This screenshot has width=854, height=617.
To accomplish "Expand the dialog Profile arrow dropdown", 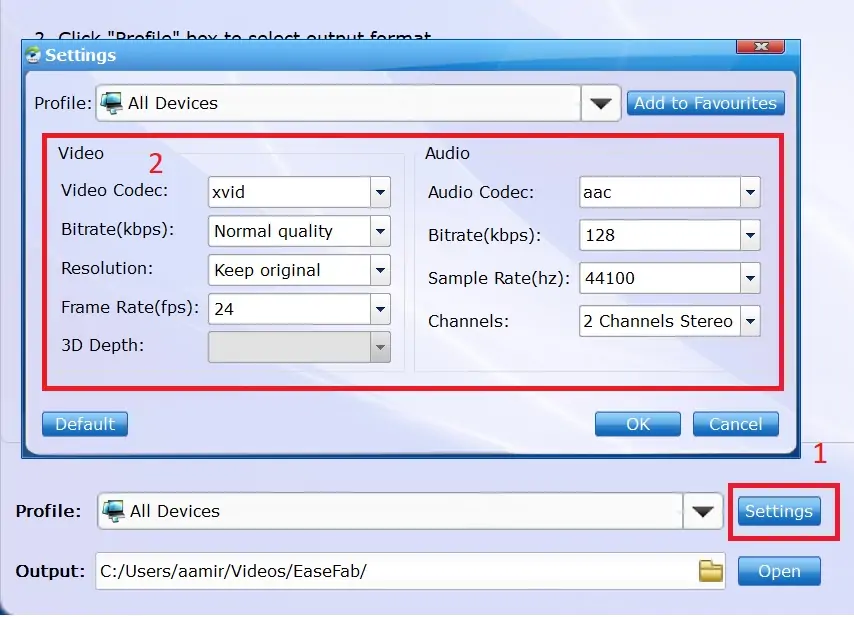I will pos(600,103).
